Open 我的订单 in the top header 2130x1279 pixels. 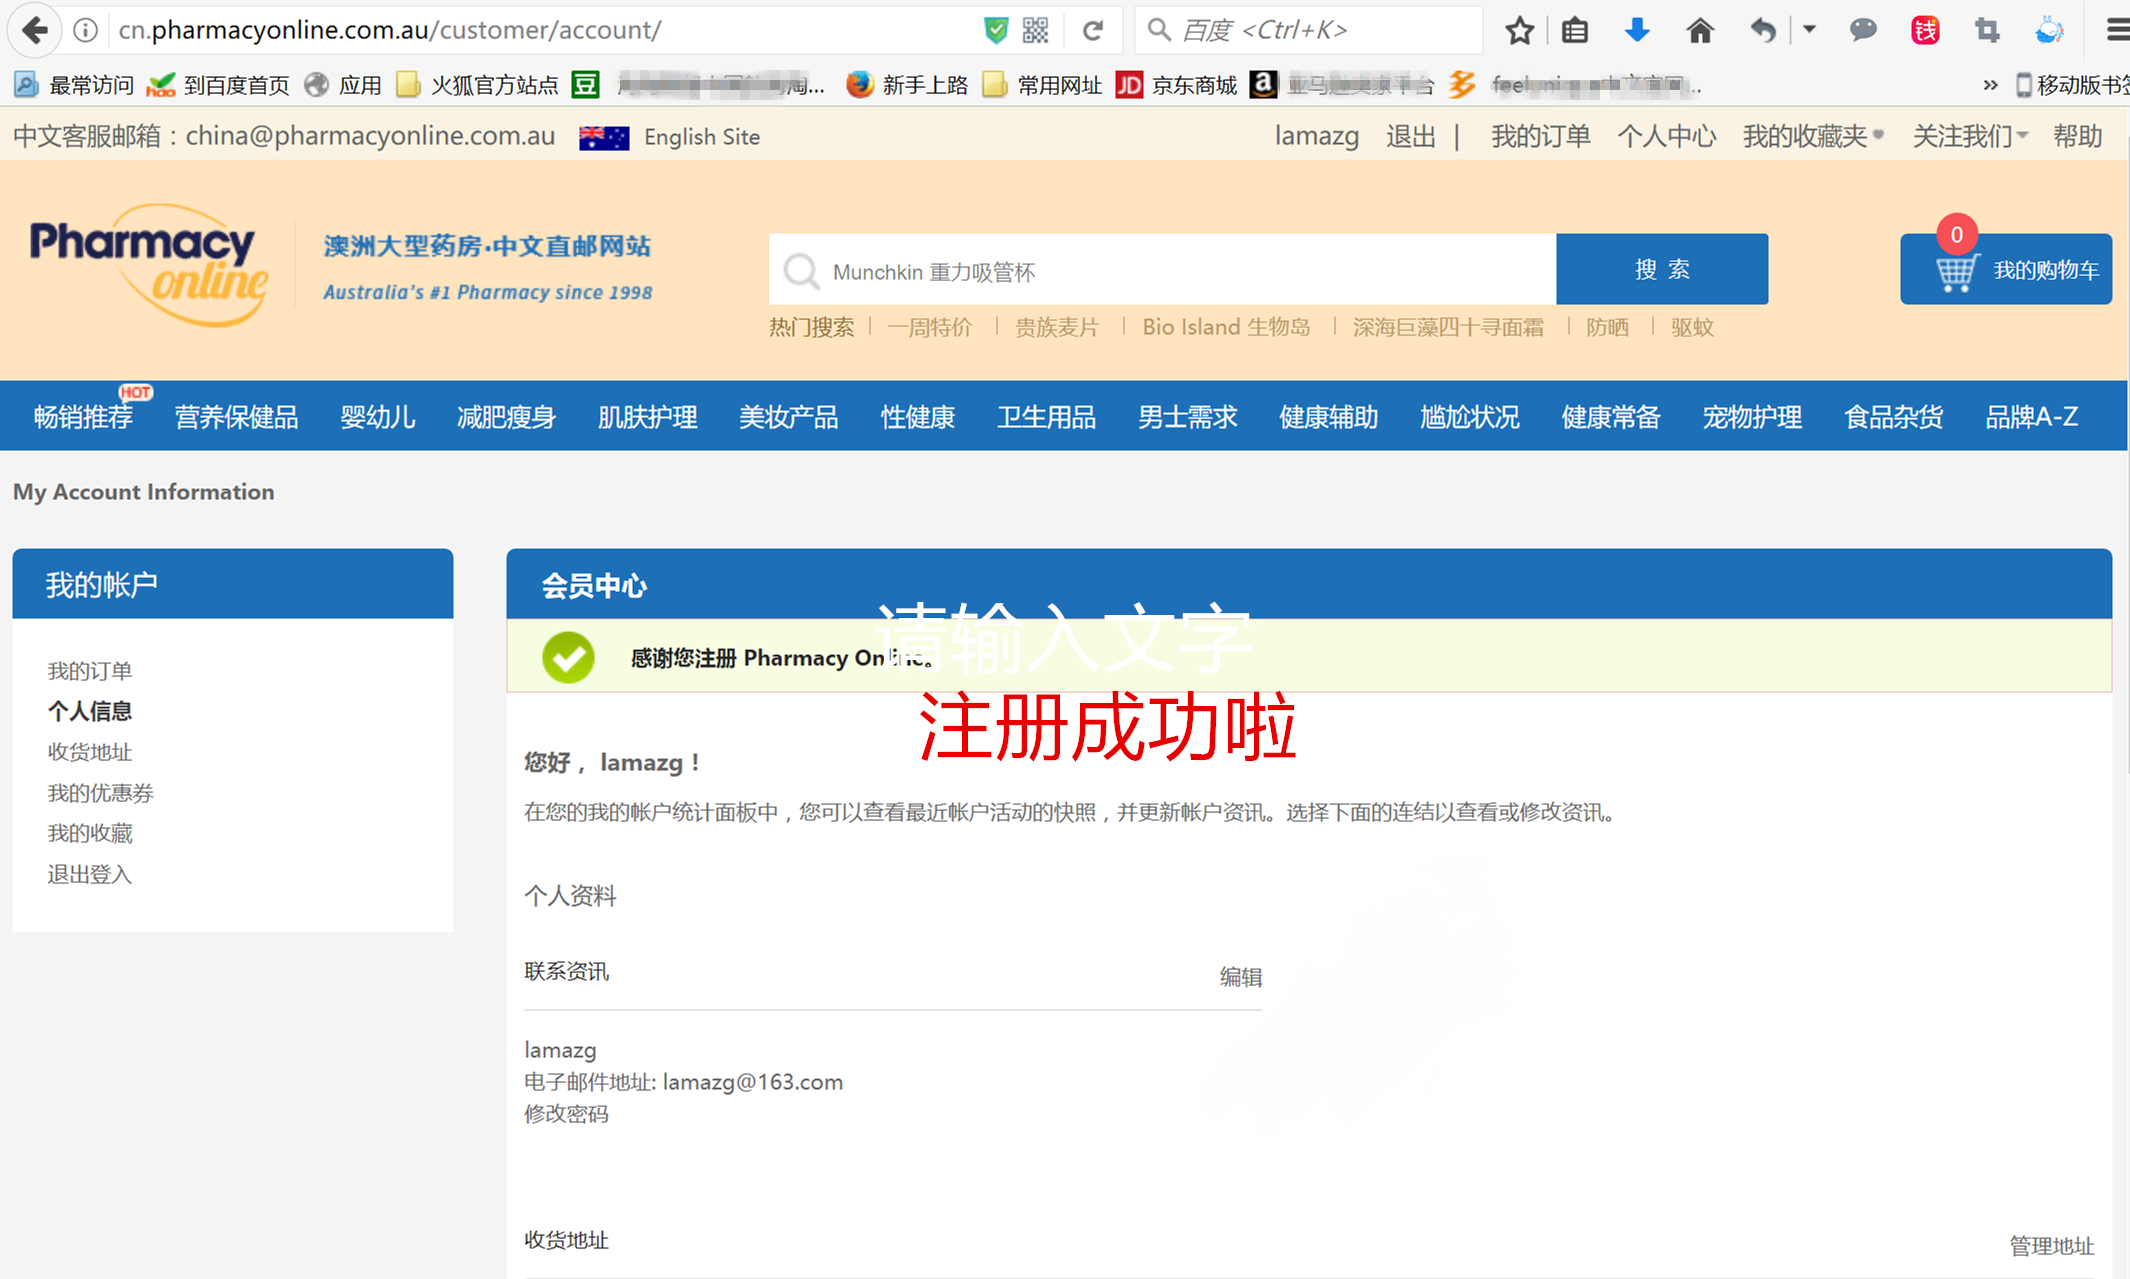[x=1540, y=136]
